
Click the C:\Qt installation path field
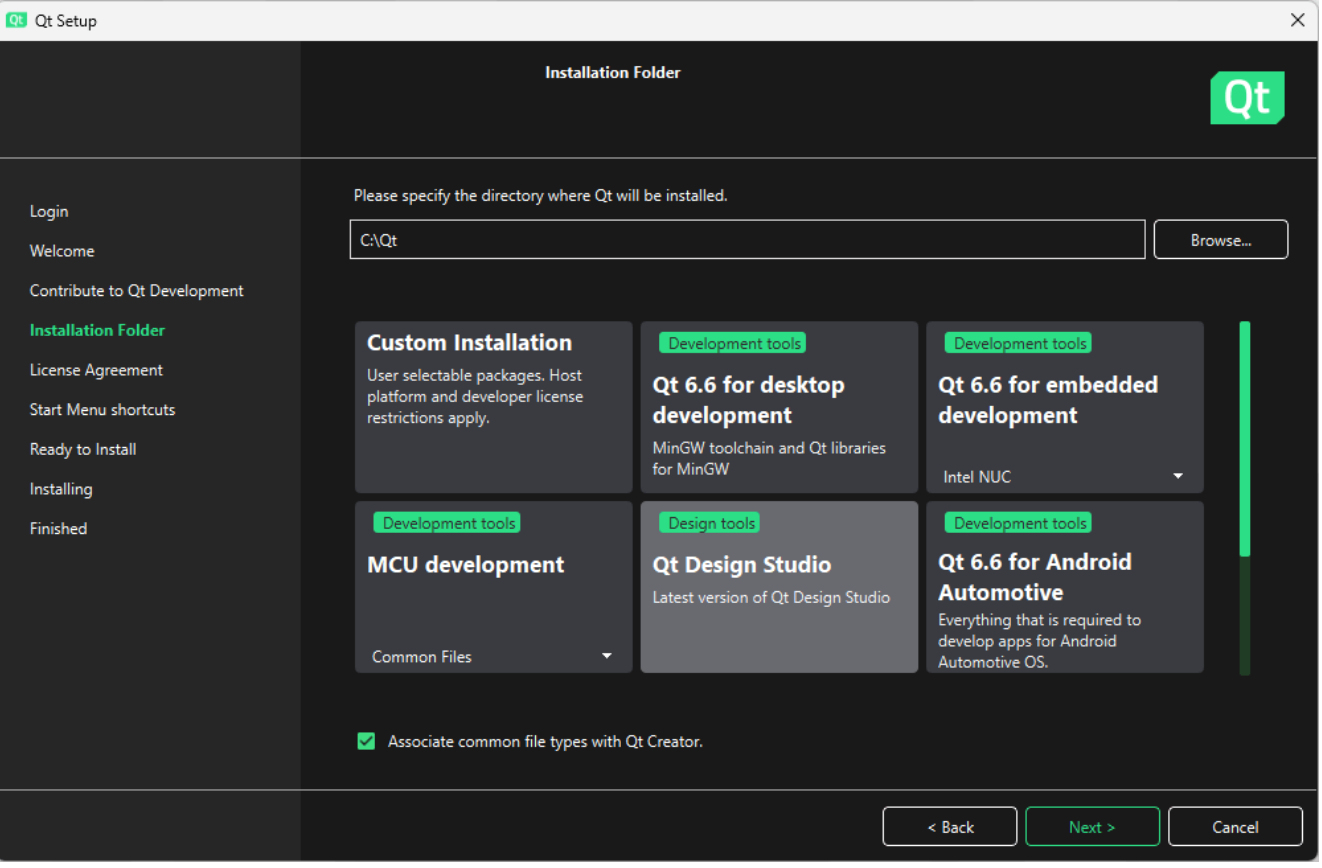coord(747,241)
